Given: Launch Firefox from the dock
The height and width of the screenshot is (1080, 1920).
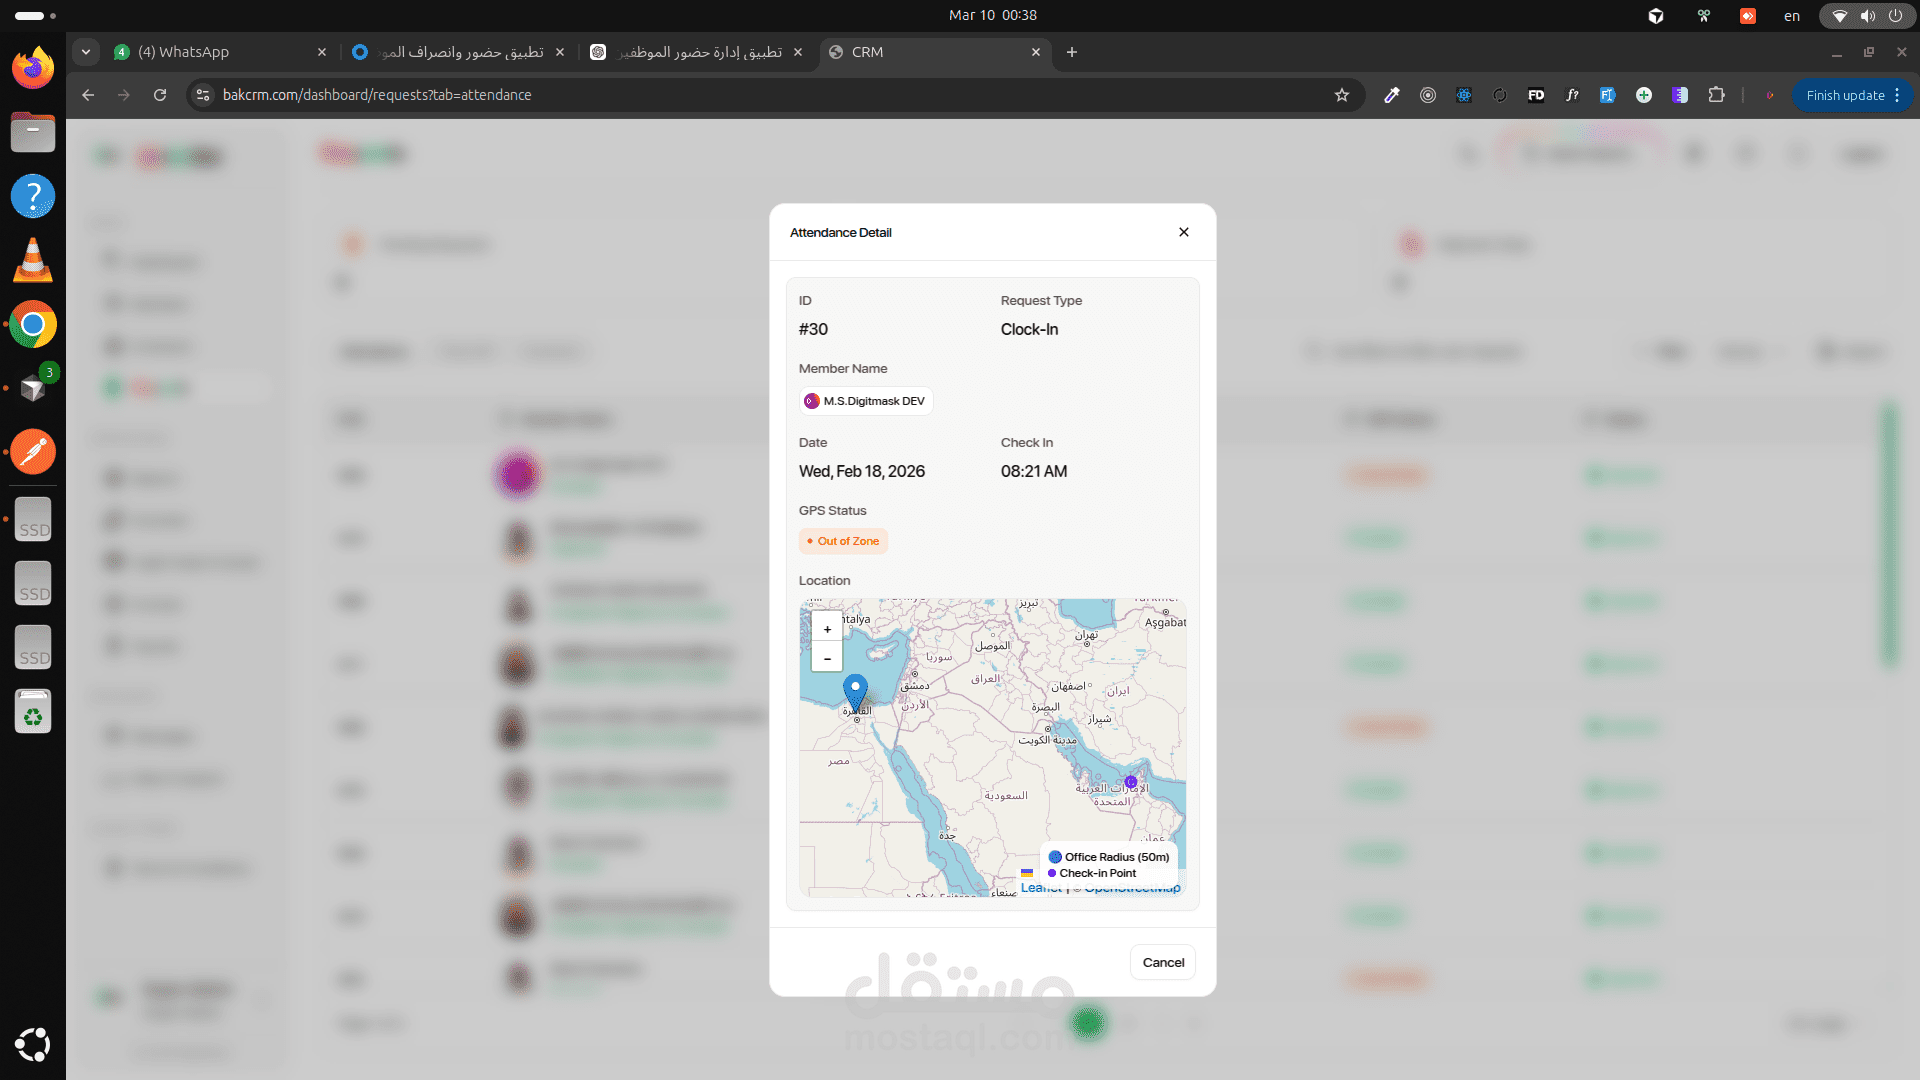Looking at the screenshot, I should click(x=33, y=67).
